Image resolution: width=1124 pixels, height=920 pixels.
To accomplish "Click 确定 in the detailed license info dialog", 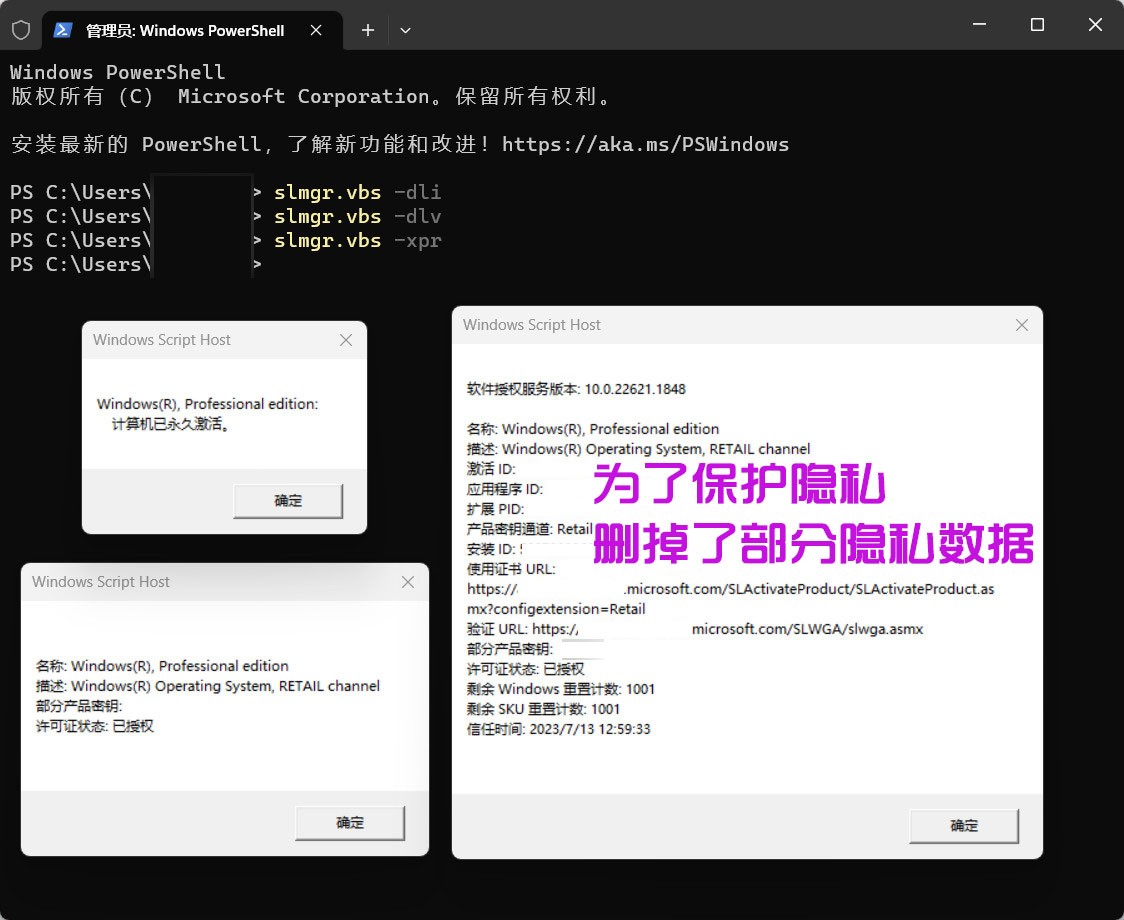I will 964,825.
